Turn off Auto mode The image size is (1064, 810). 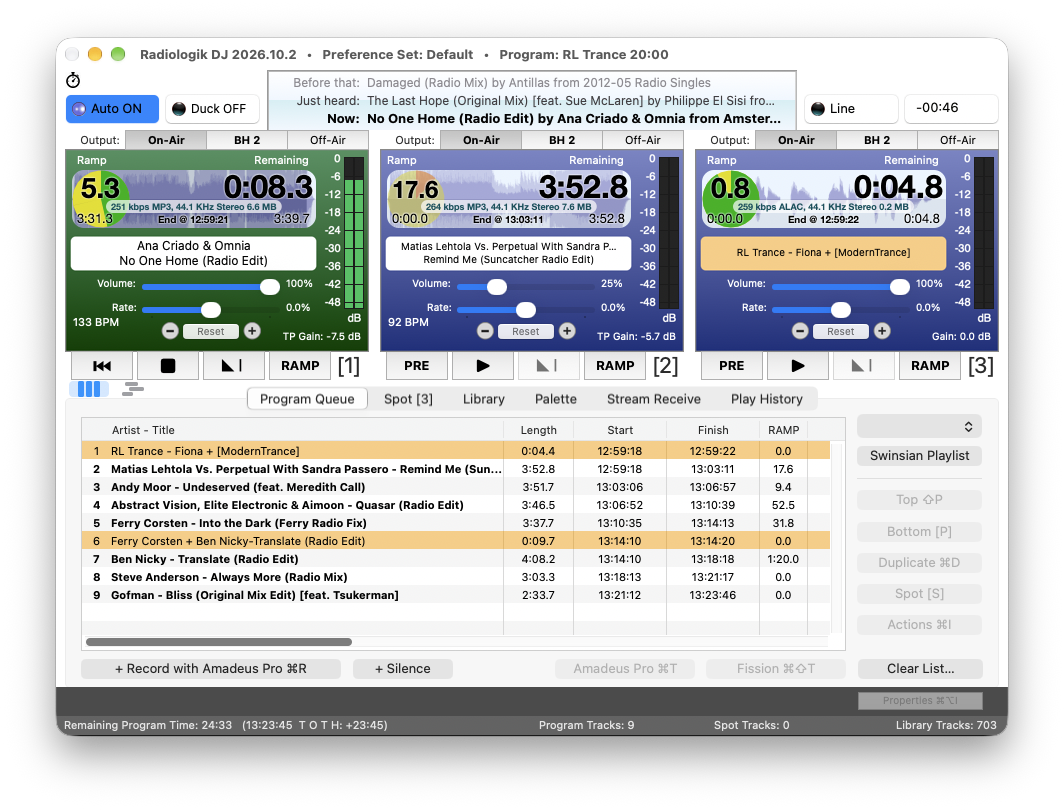click(112, 109)
